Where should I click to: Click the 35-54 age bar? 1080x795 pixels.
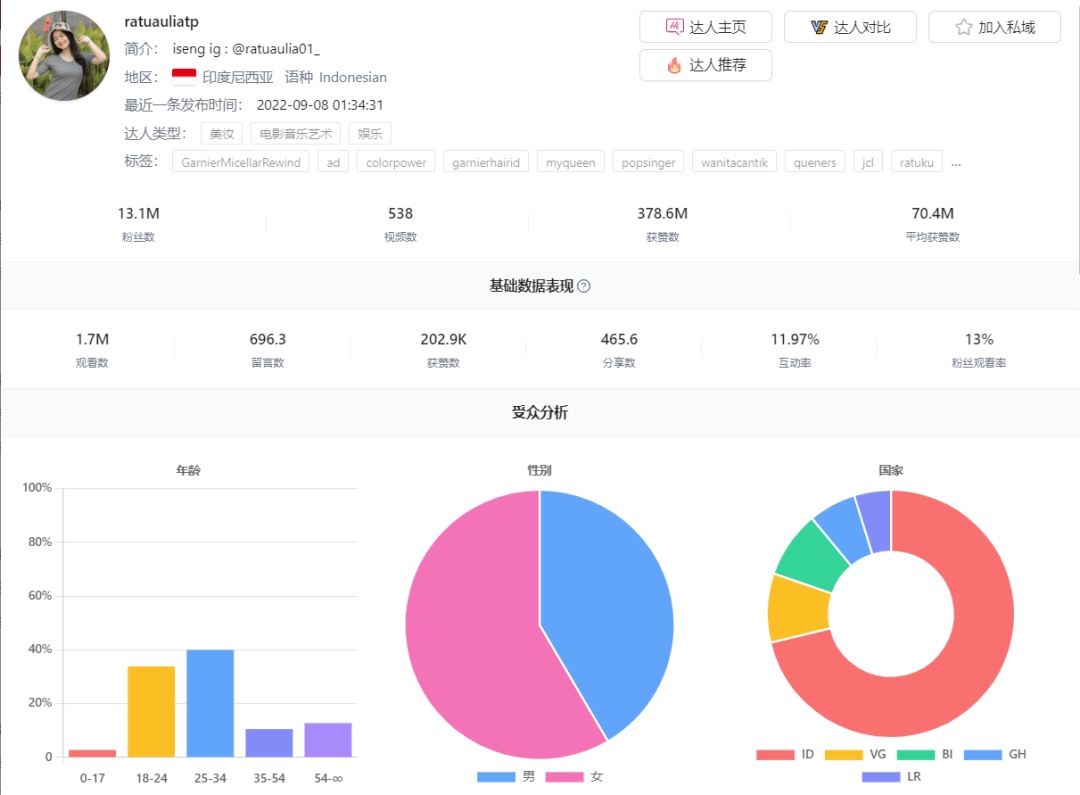point(269,743)
